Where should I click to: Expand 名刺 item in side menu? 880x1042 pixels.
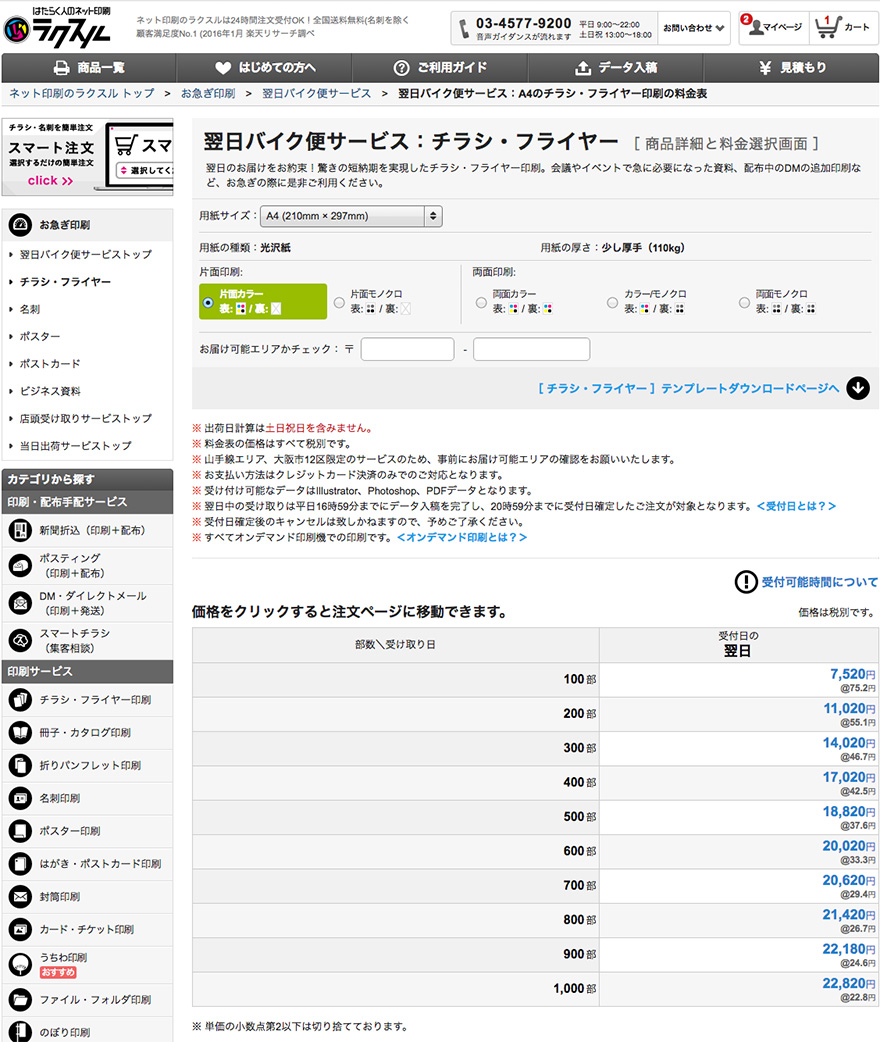[x=30, y=310]
